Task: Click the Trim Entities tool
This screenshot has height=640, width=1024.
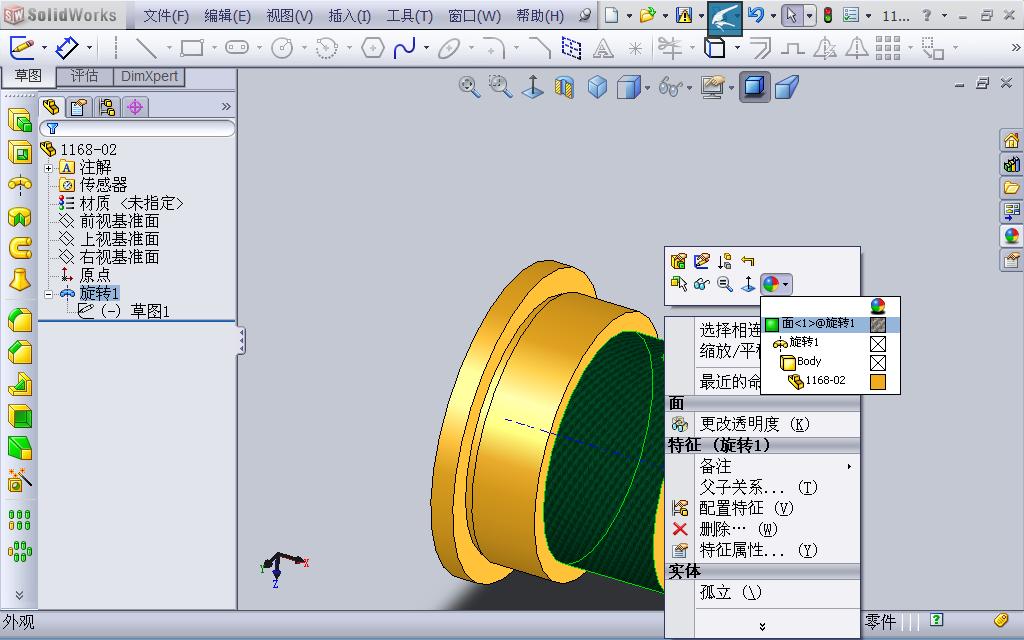Action: coord(669,48)
